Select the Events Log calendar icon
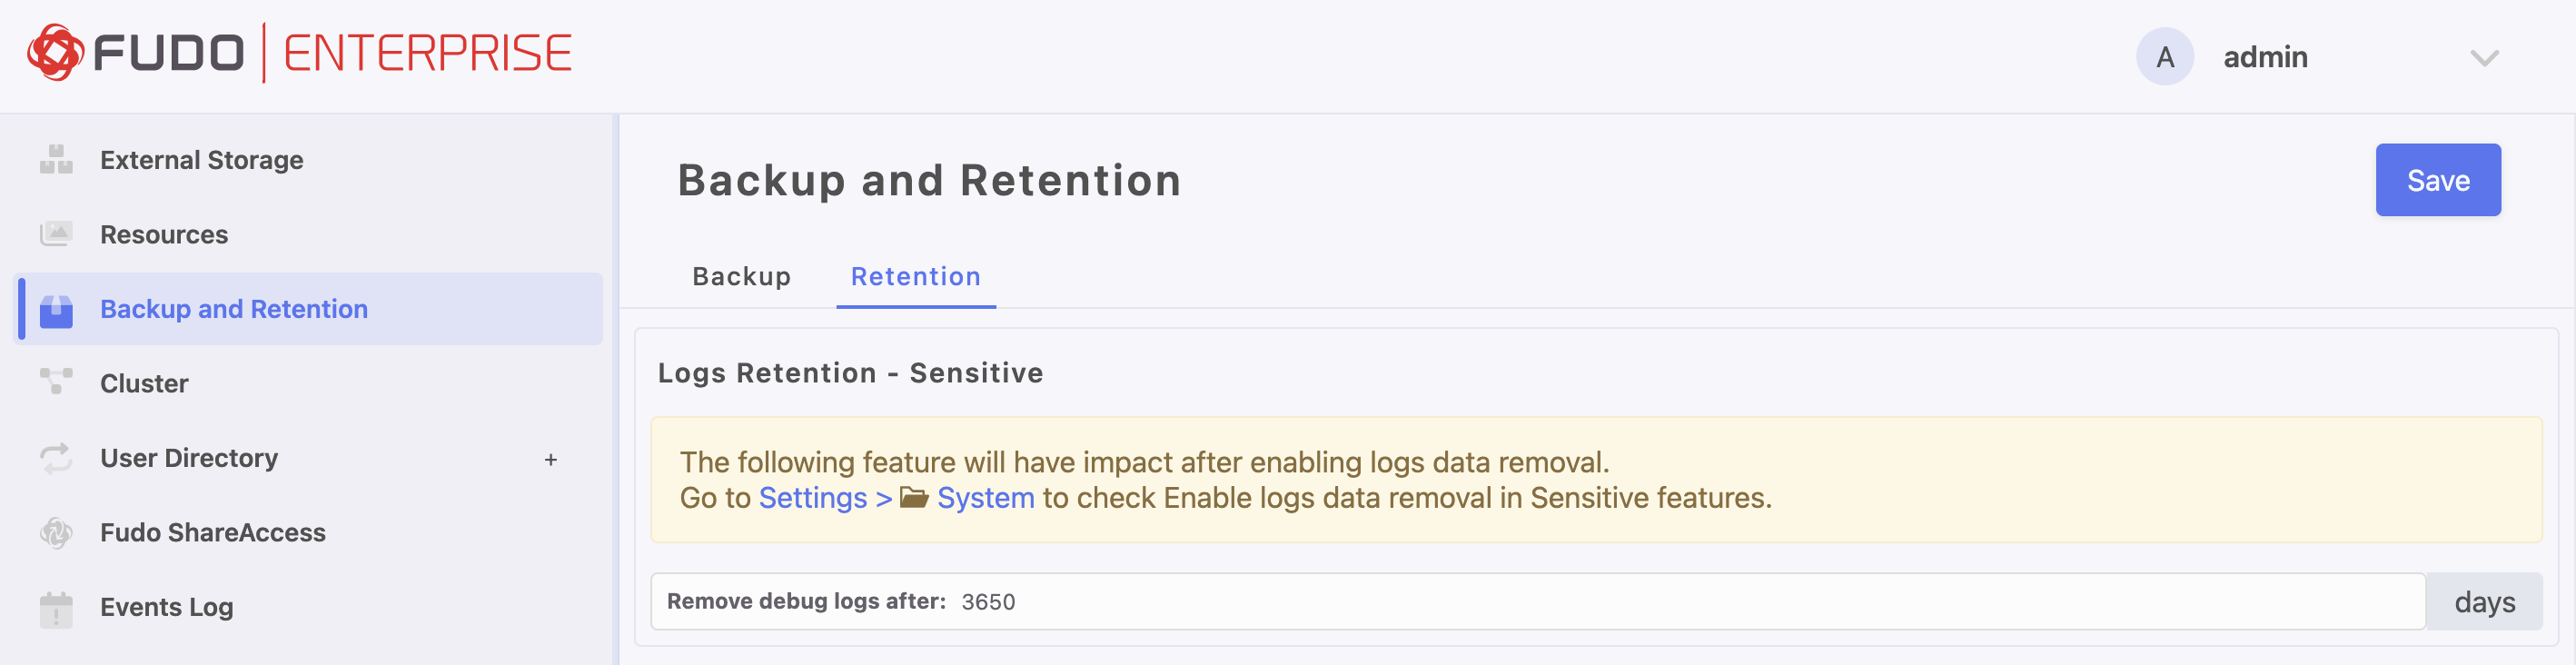Viewport: 2576px width, 665px height. tap(55, 607)
